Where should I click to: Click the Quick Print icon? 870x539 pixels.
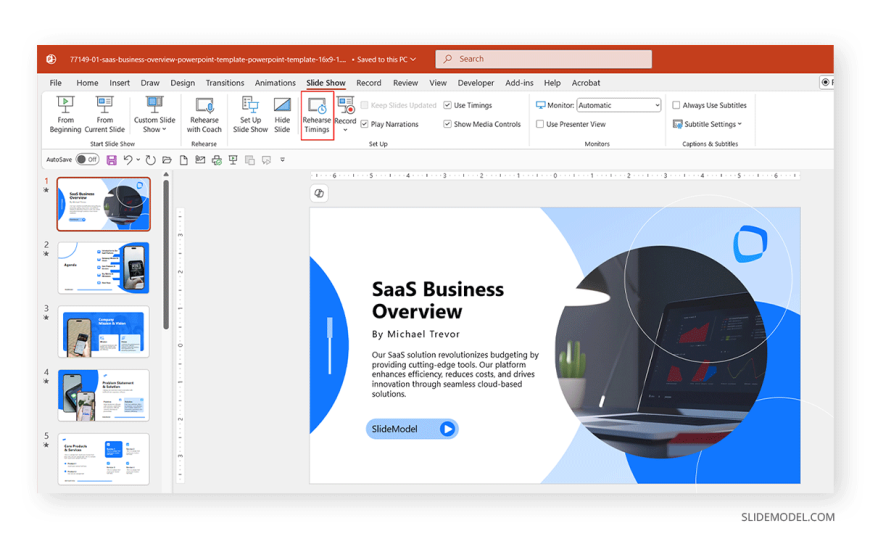point(217,160)
